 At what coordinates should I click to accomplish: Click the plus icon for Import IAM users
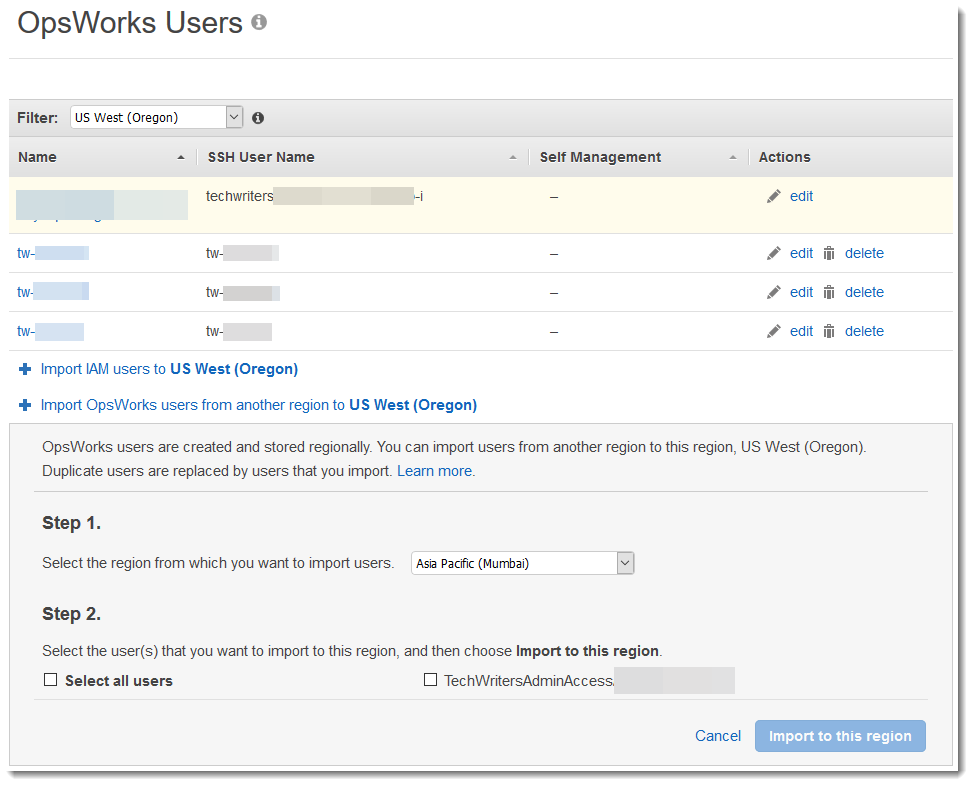(x=25, y=369)
